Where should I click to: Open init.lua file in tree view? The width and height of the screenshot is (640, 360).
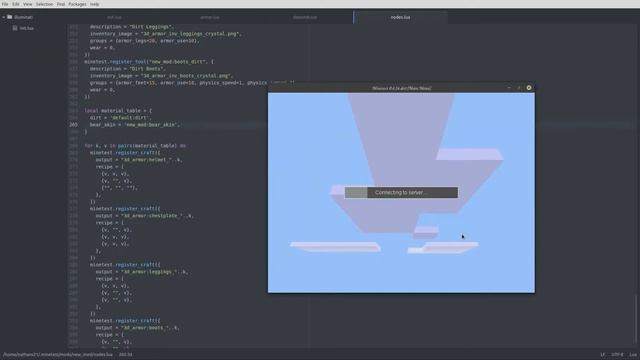click(x=27, y=28)
